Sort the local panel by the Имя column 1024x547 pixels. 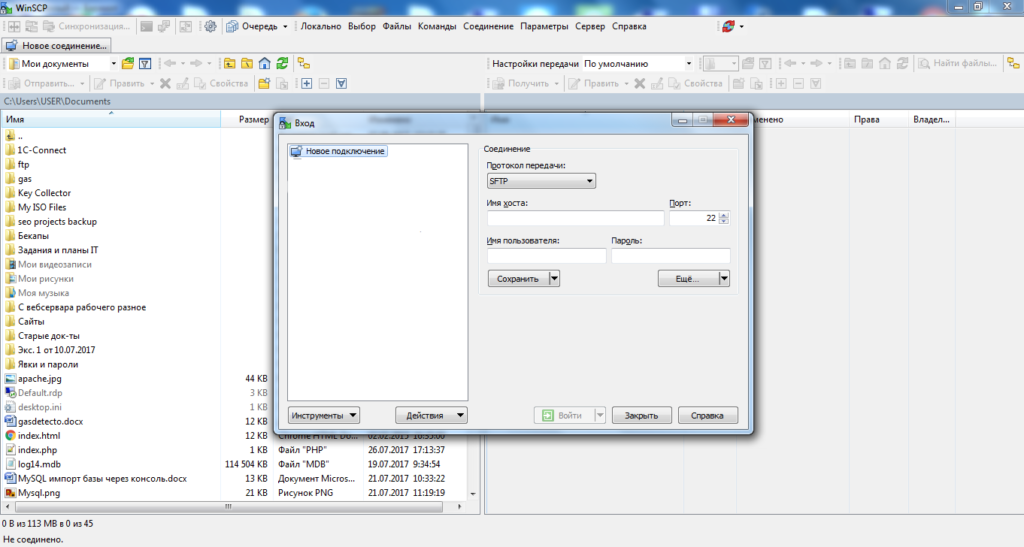111,119
